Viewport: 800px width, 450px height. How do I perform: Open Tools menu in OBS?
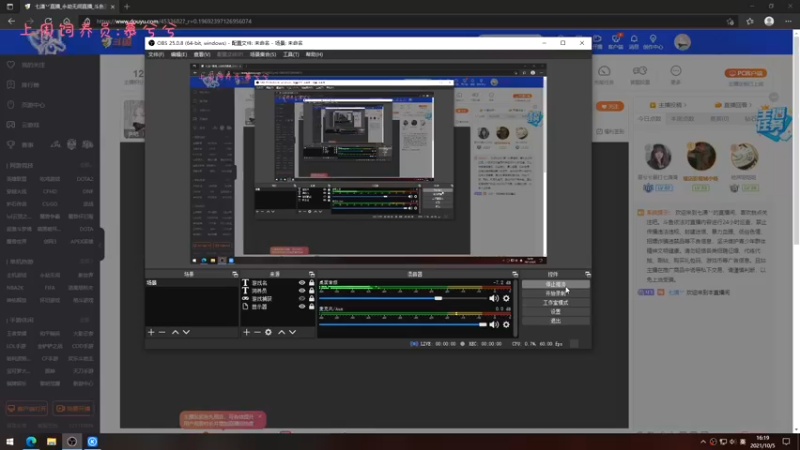291,54
